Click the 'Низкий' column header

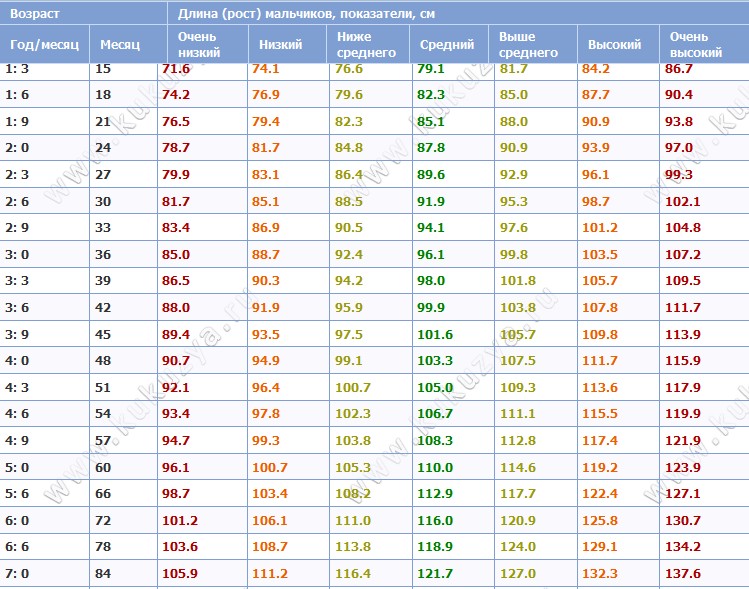(287, 44)
